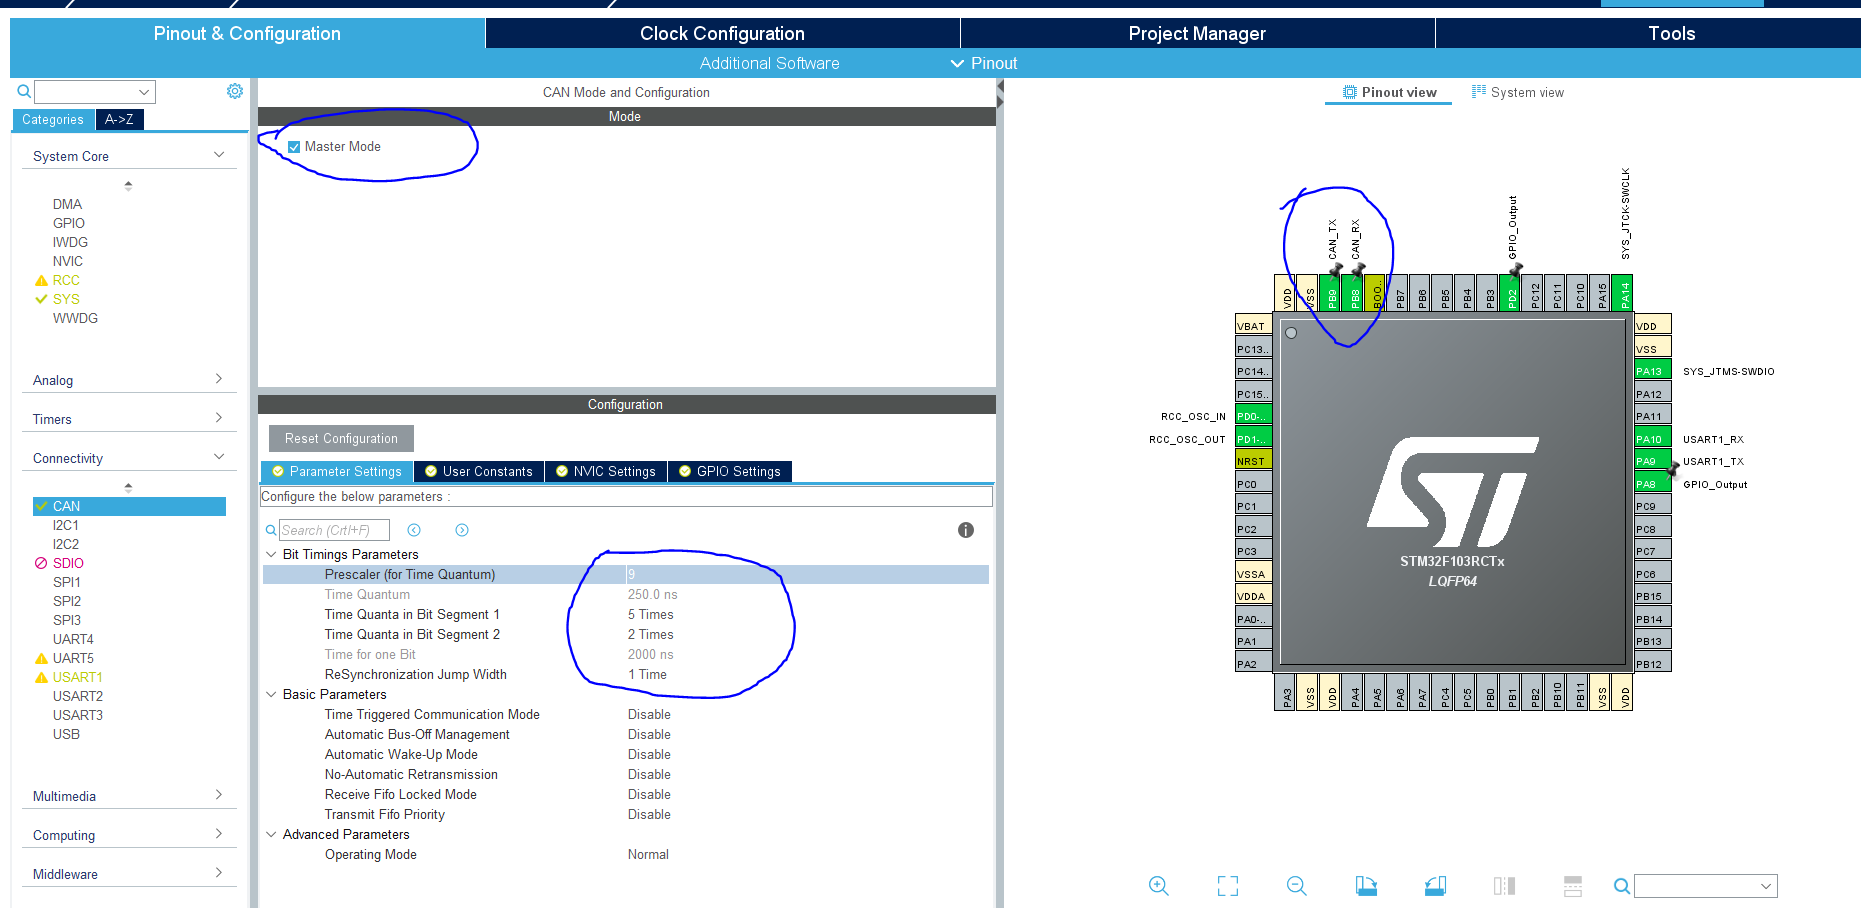
Task: Click the row layout icon in bottom toolbar
Action: pyautogui.click(x=1573, y=885)
